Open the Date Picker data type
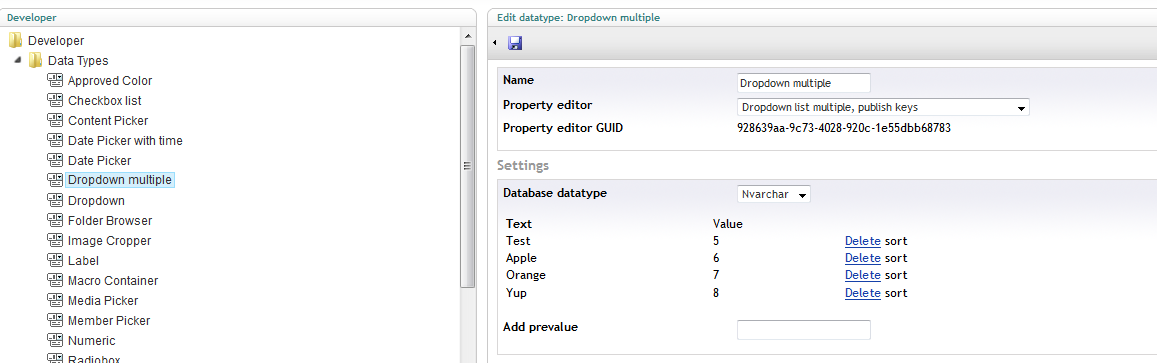The width and height of the screenshot is (1157, 363). point(100,160)
